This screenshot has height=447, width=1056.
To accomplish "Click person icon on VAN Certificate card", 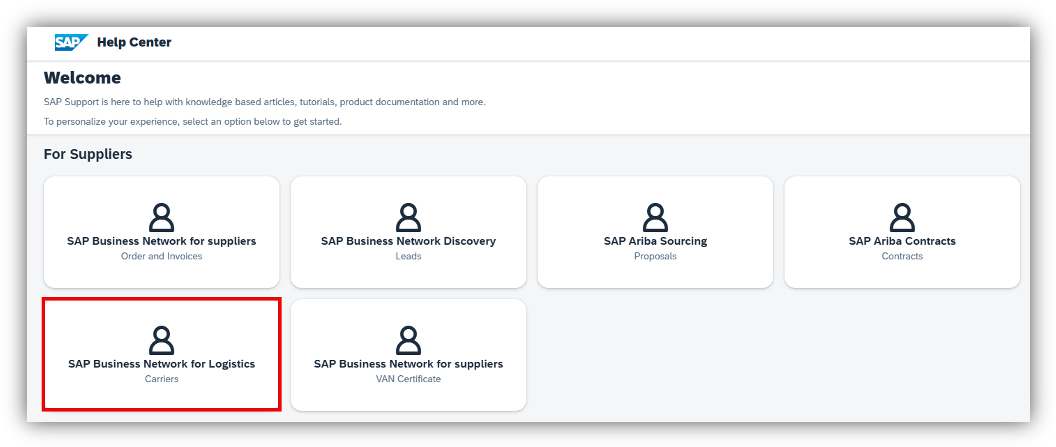I will click(408, 340).
